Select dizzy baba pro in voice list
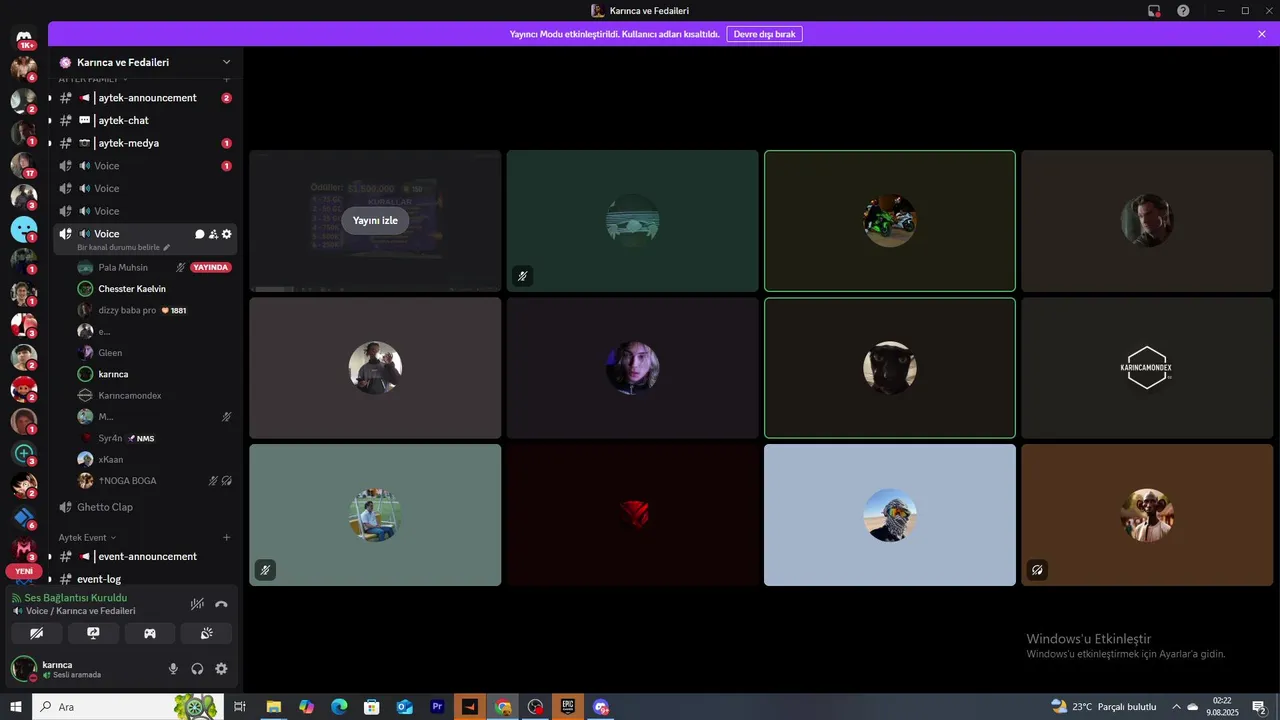Viewport: 1280px width, 720px height. coord(155,310)
